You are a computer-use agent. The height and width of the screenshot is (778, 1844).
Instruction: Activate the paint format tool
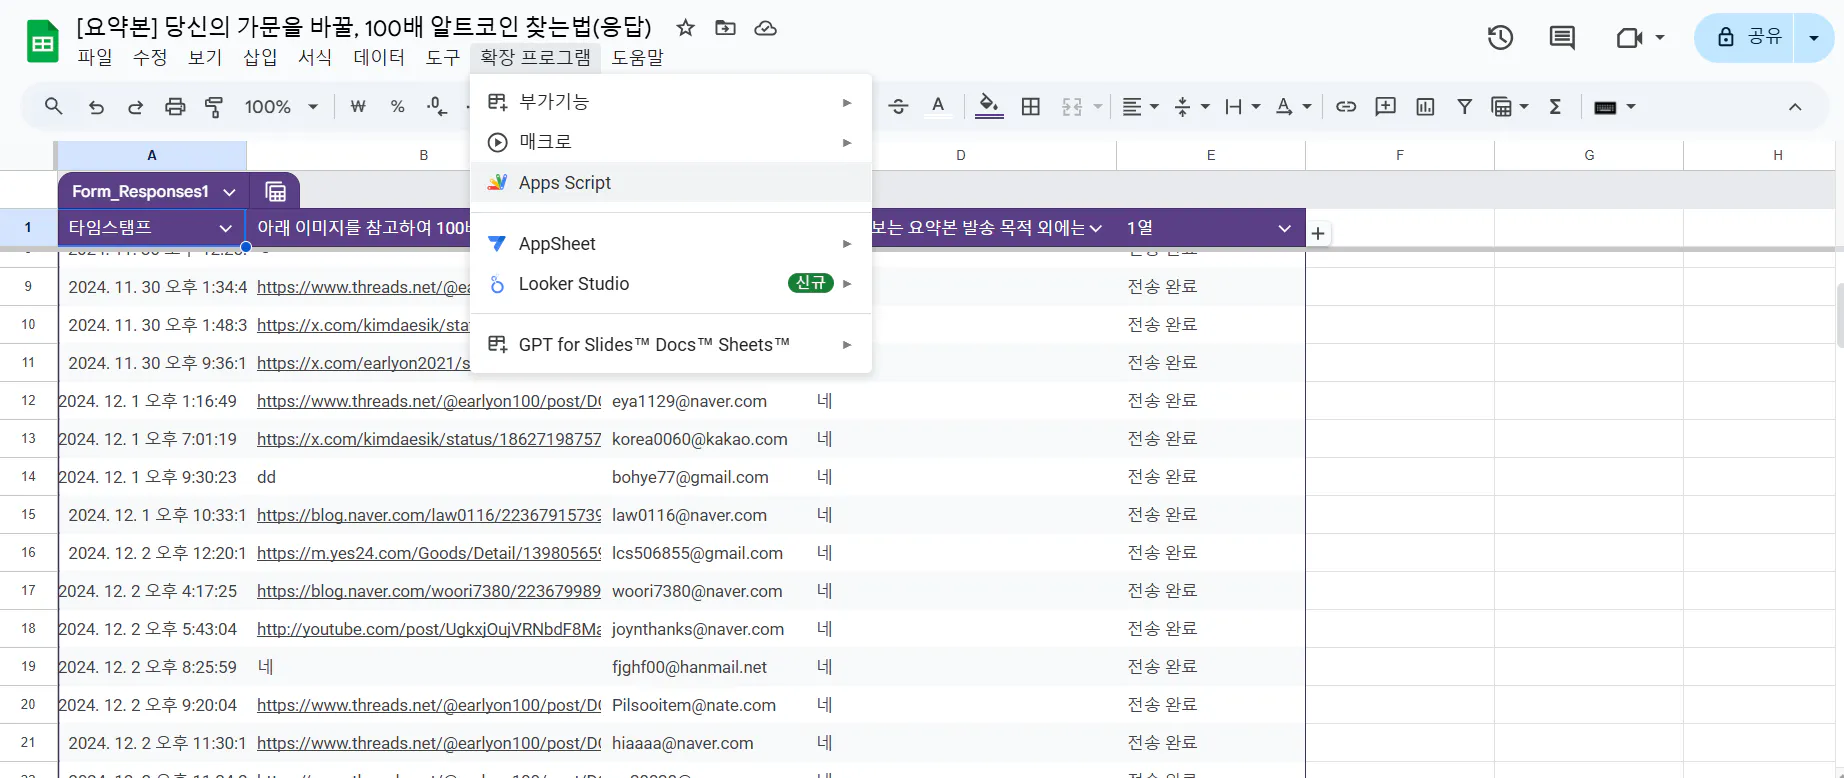pos(214,106)
